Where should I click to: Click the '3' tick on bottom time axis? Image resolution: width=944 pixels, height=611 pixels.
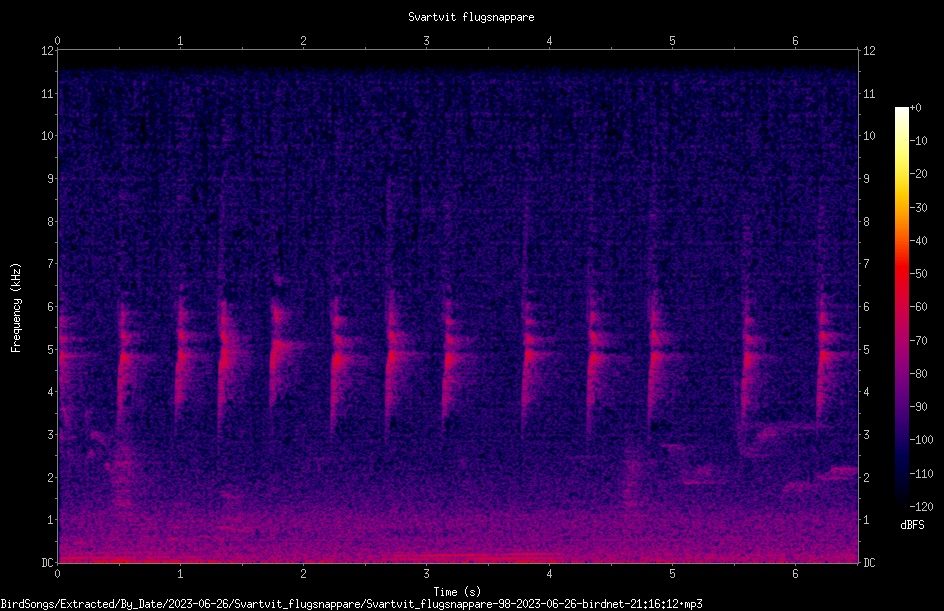(x=426, y=574)
